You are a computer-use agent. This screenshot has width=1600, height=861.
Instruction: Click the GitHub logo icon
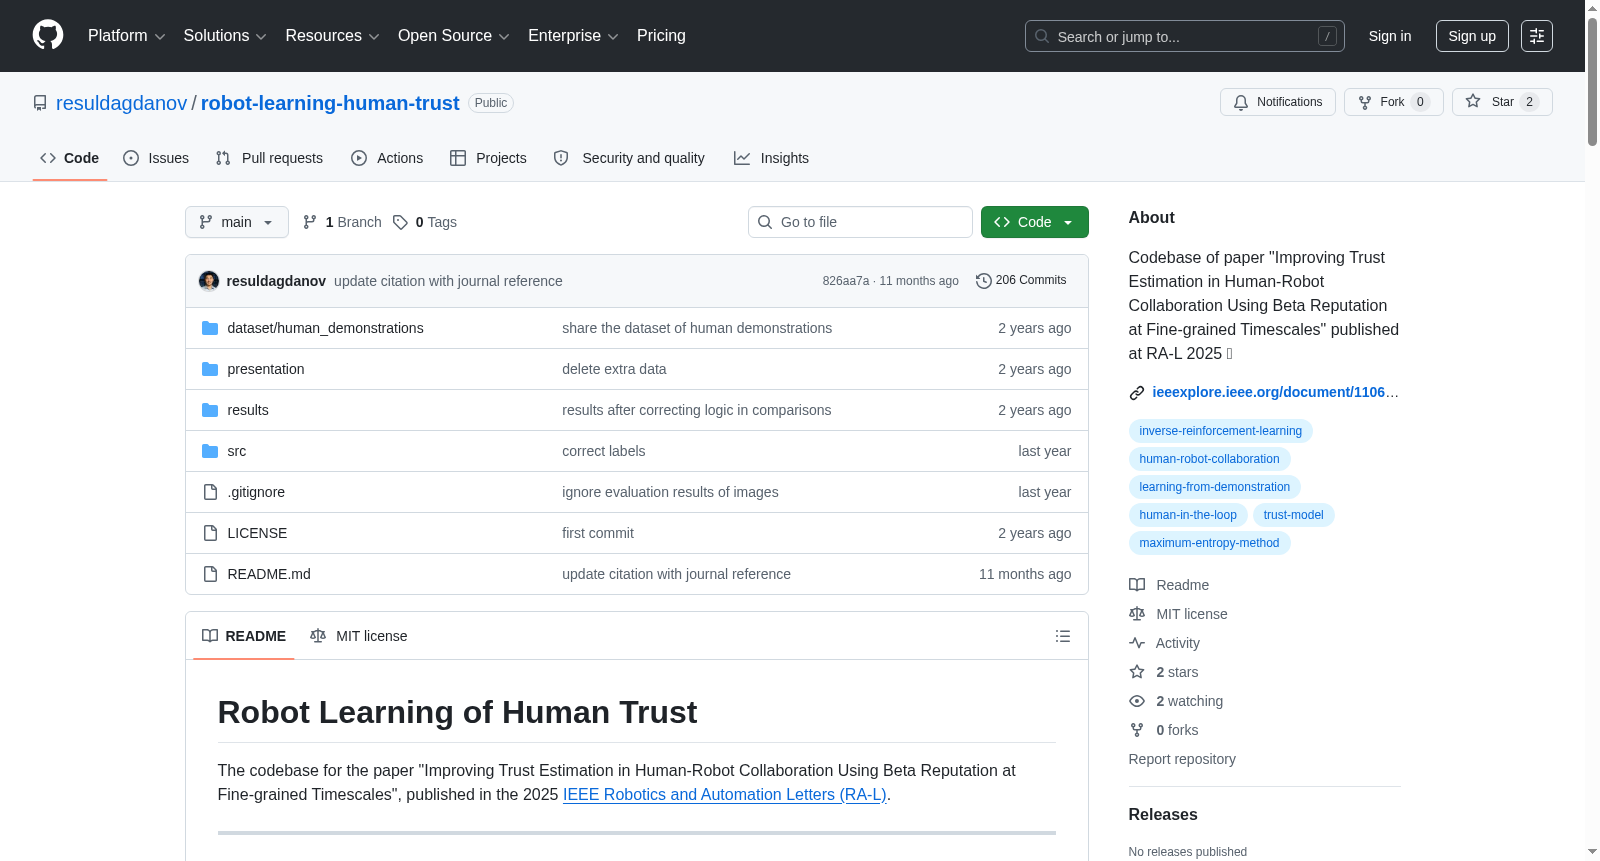click(x=48, y=35)
